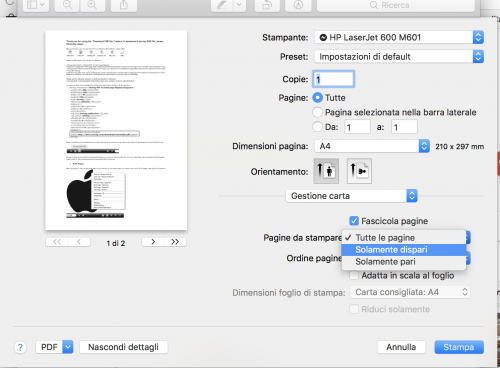
Task: Click the Copie number field
Action: (333, 79)
